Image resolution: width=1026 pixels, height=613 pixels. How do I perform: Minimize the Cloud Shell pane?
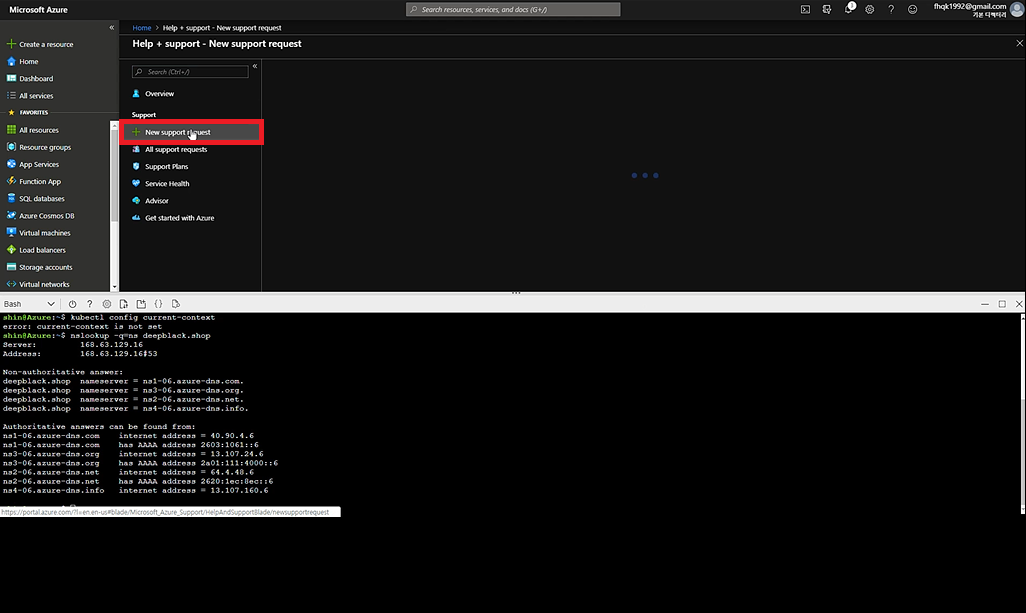[985, 304]
